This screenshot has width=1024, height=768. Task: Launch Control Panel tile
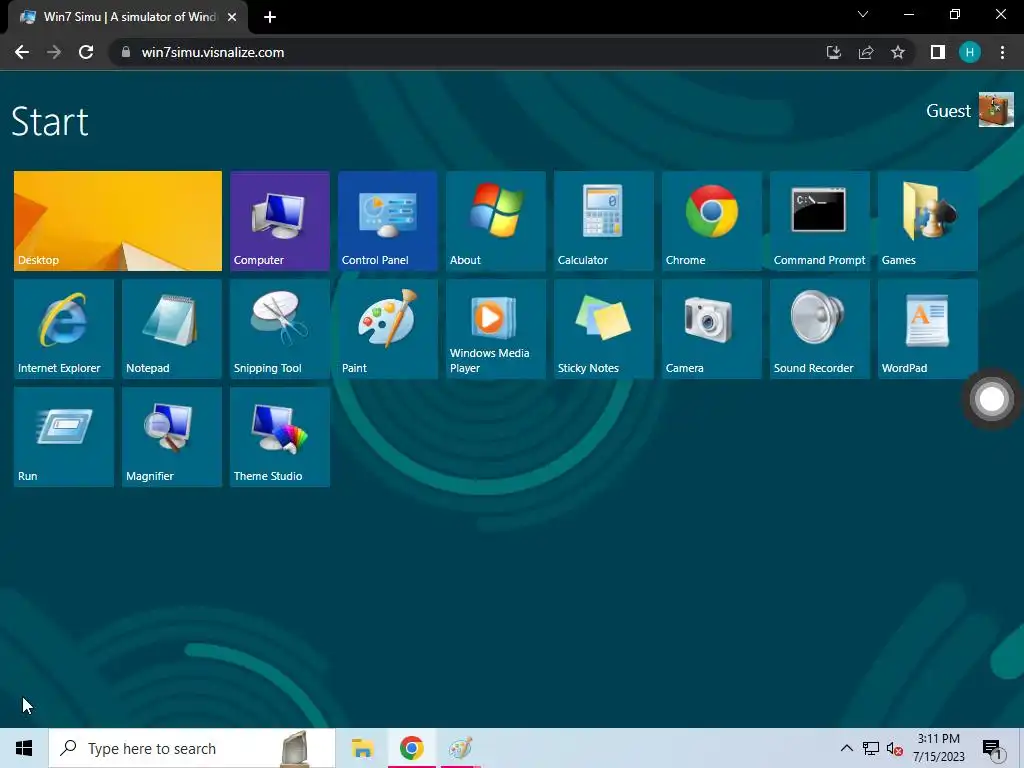pos(388,221)
